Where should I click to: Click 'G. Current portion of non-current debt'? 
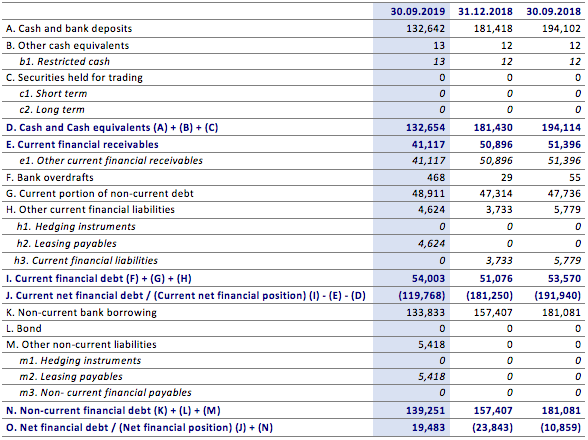pos(100,194)
